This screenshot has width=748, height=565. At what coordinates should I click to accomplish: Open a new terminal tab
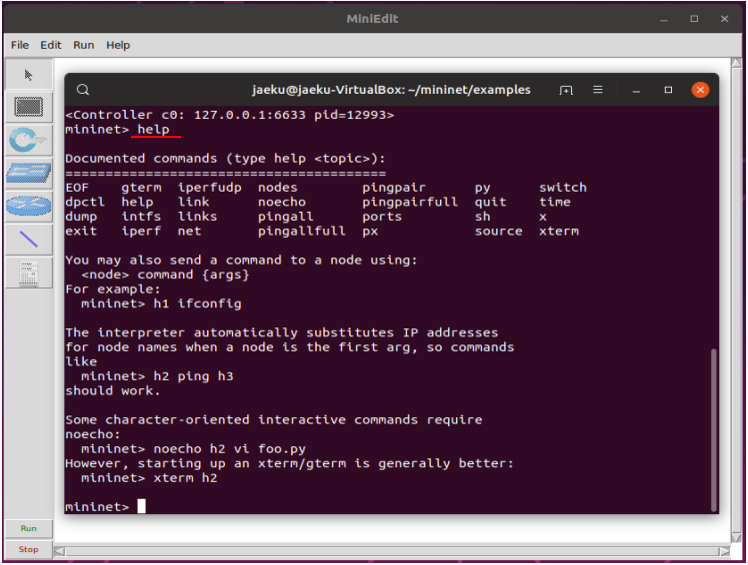point(566,90)
